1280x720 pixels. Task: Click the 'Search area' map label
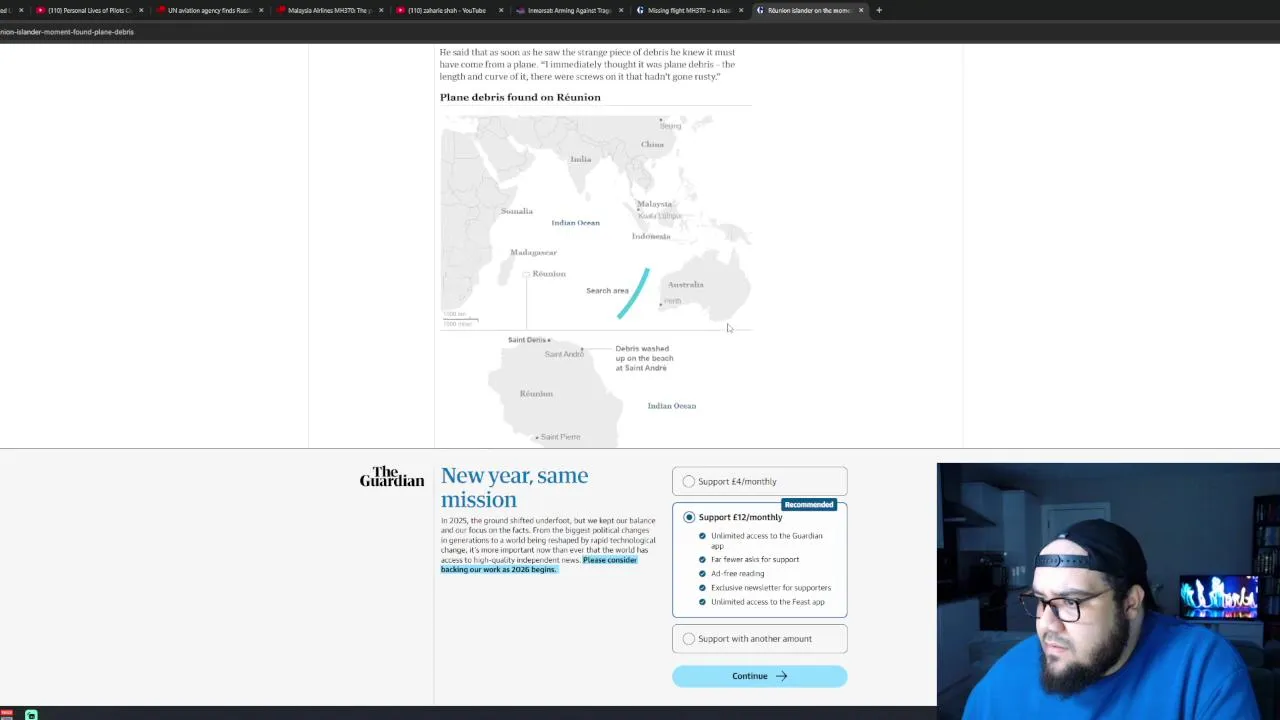coord(607,291)
